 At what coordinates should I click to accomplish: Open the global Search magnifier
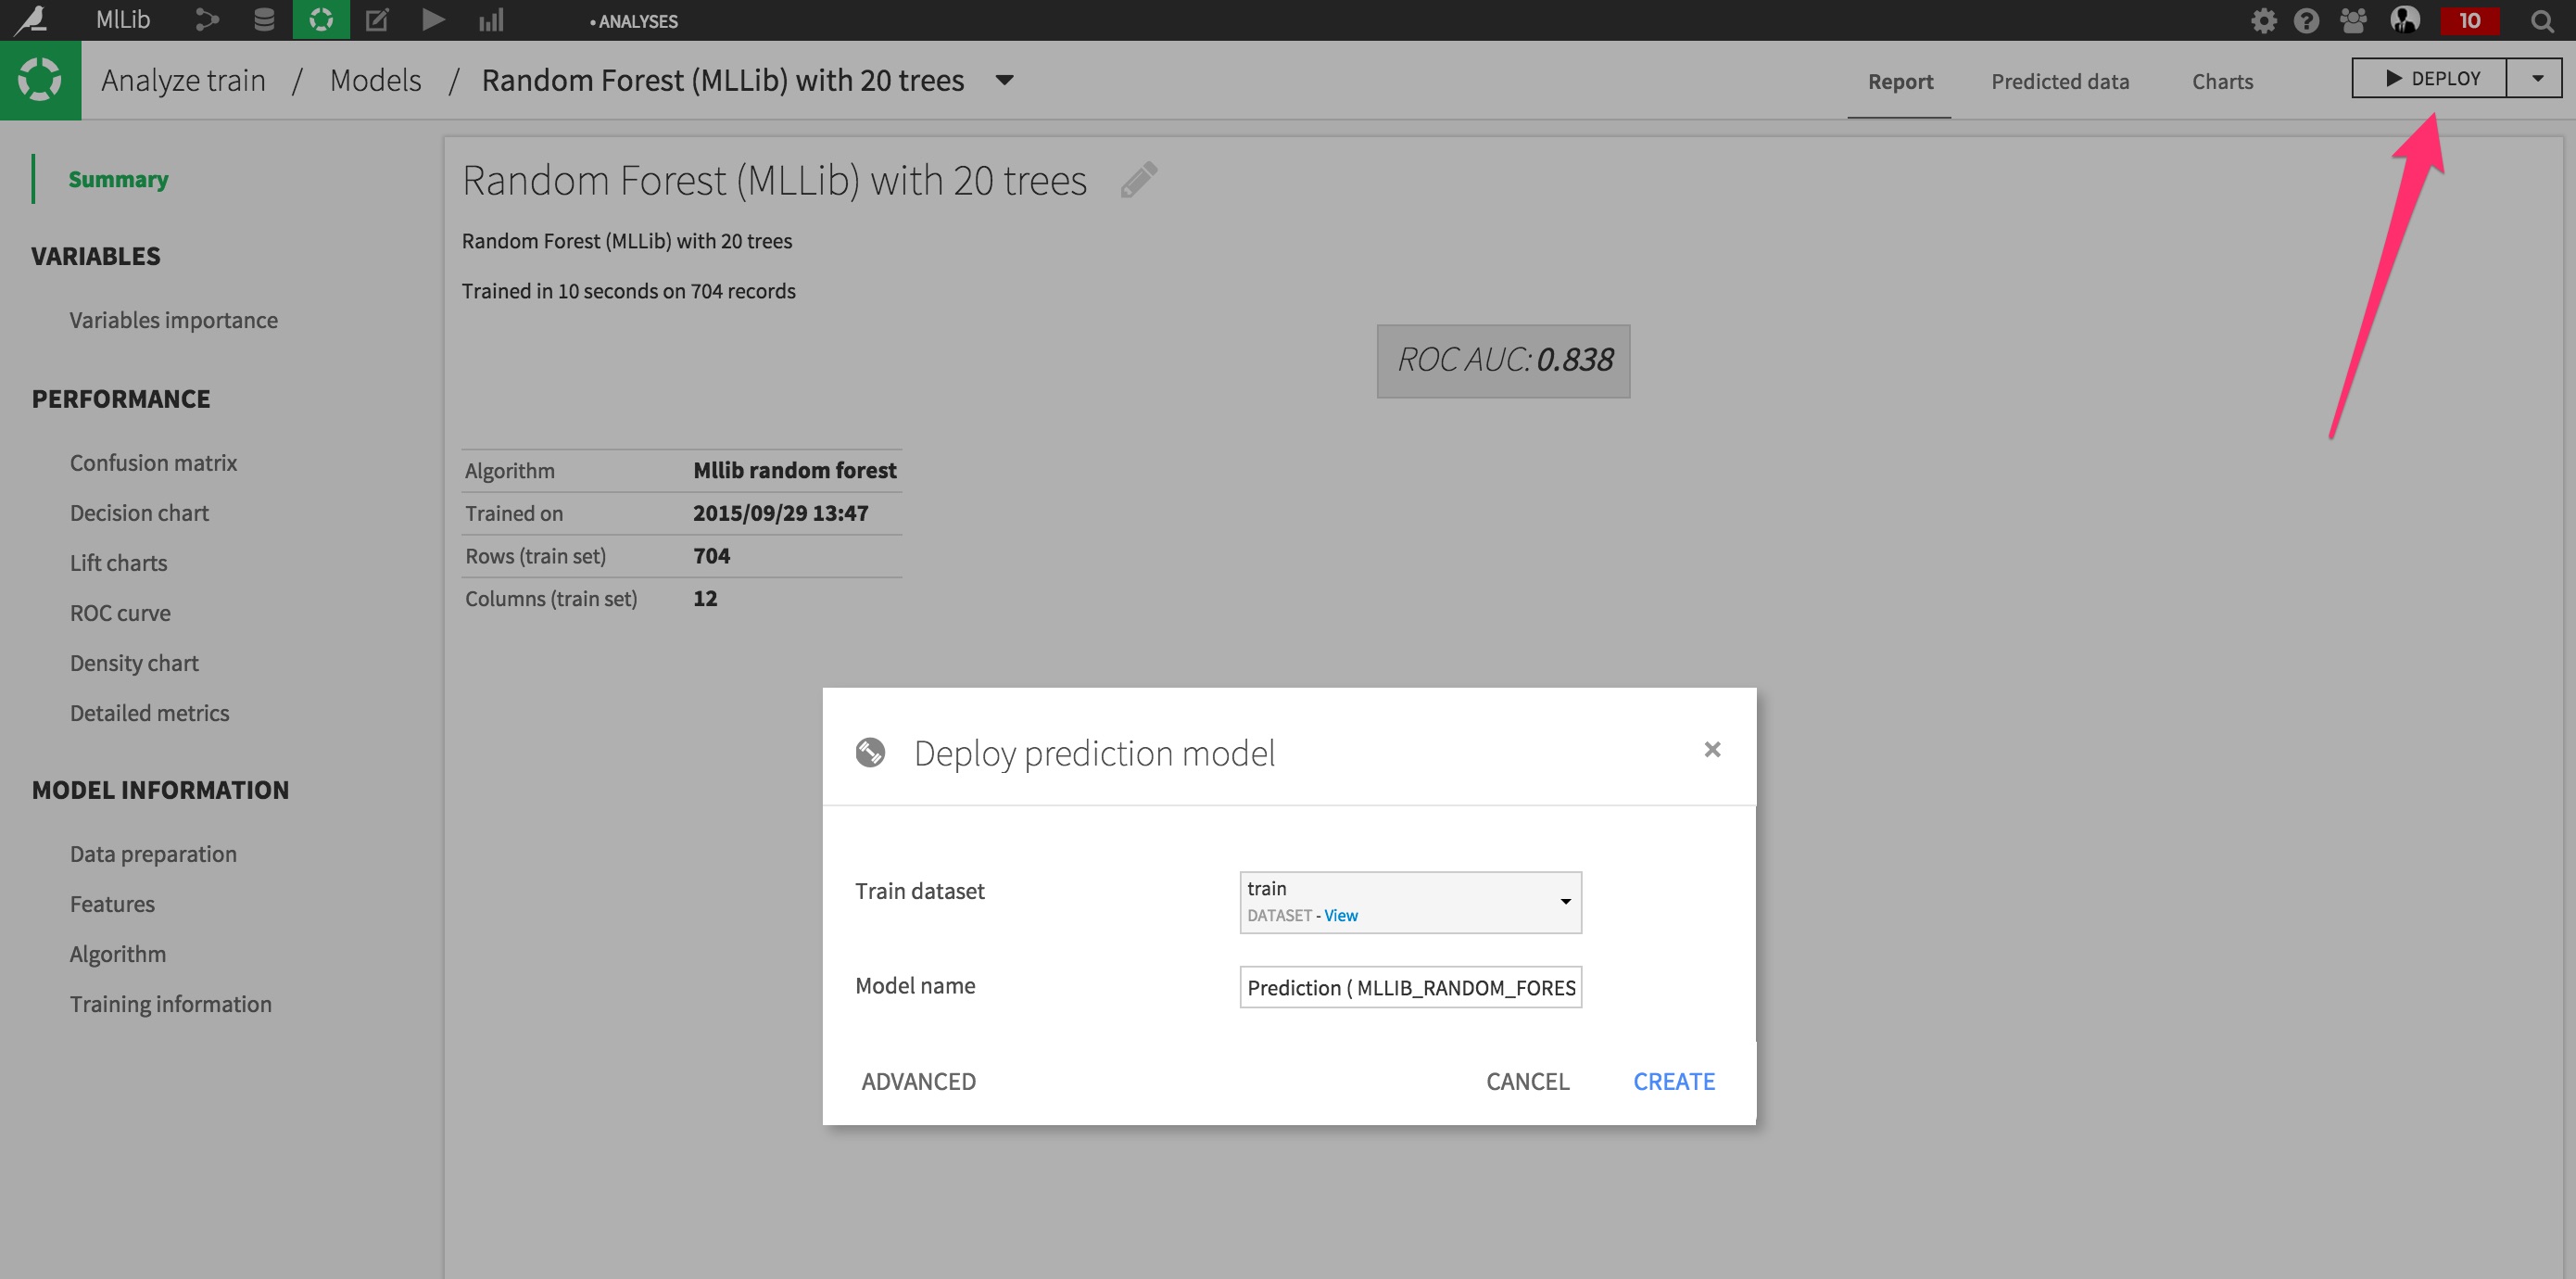(2540, 20)
